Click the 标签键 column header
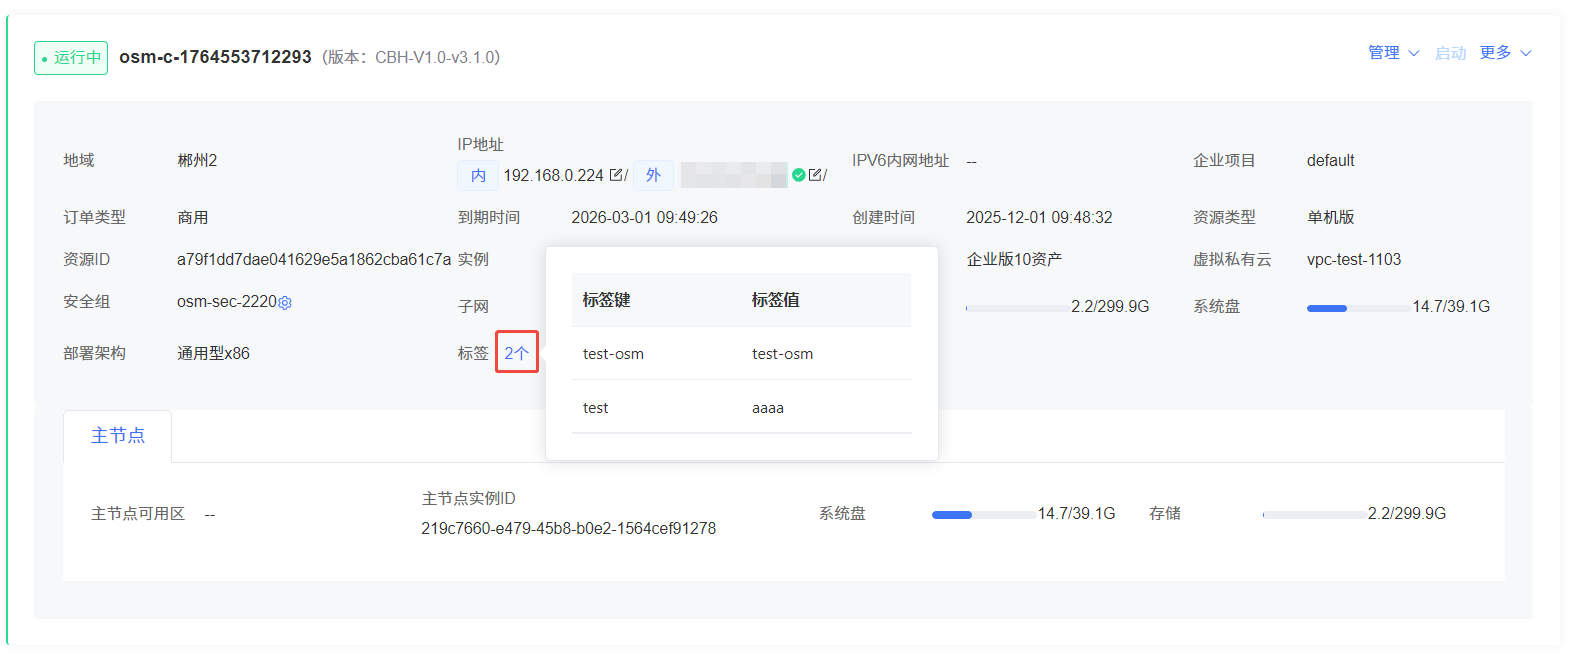 607,300
